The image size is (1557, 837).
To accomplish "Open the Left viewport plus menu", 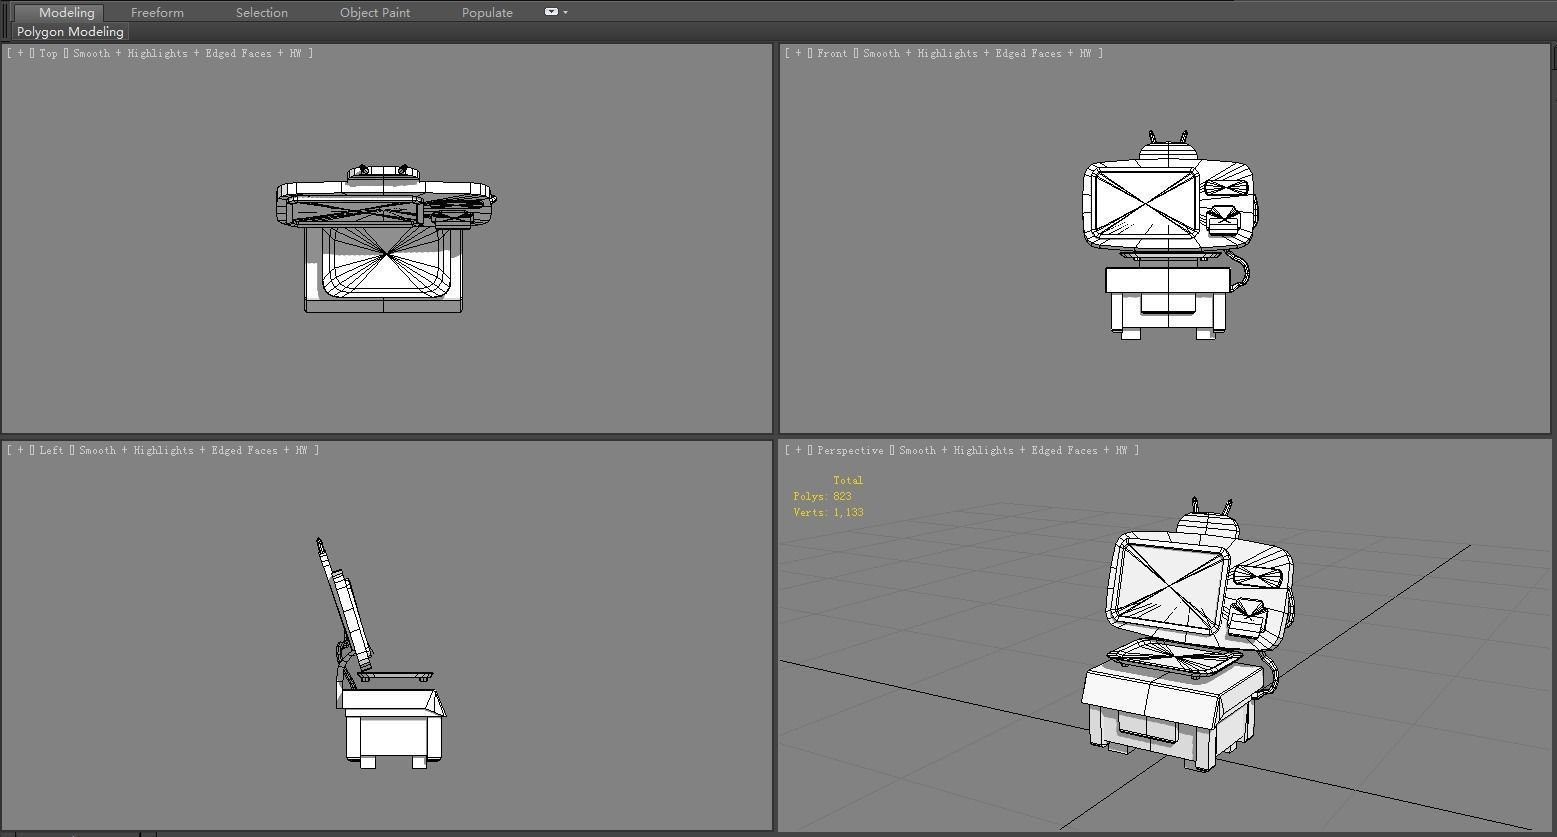I will [x=19, y=450].
